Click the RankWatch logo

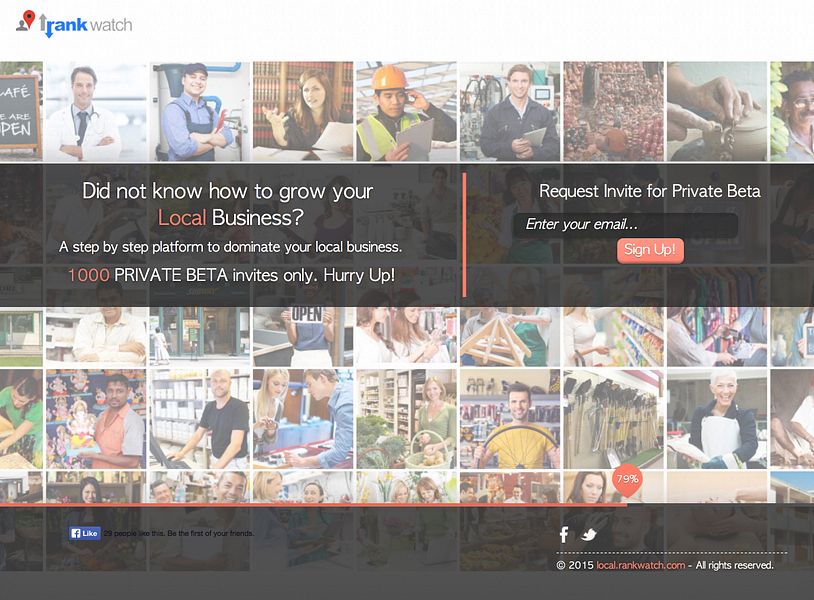point(74,23)
